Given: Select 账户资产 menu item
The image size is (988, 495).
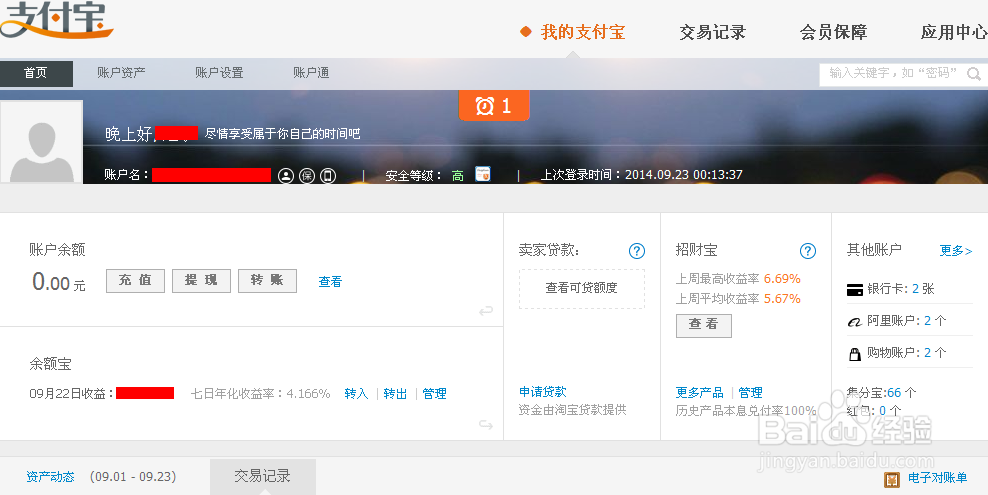Looking at the screenshot, I should [121, 73].
